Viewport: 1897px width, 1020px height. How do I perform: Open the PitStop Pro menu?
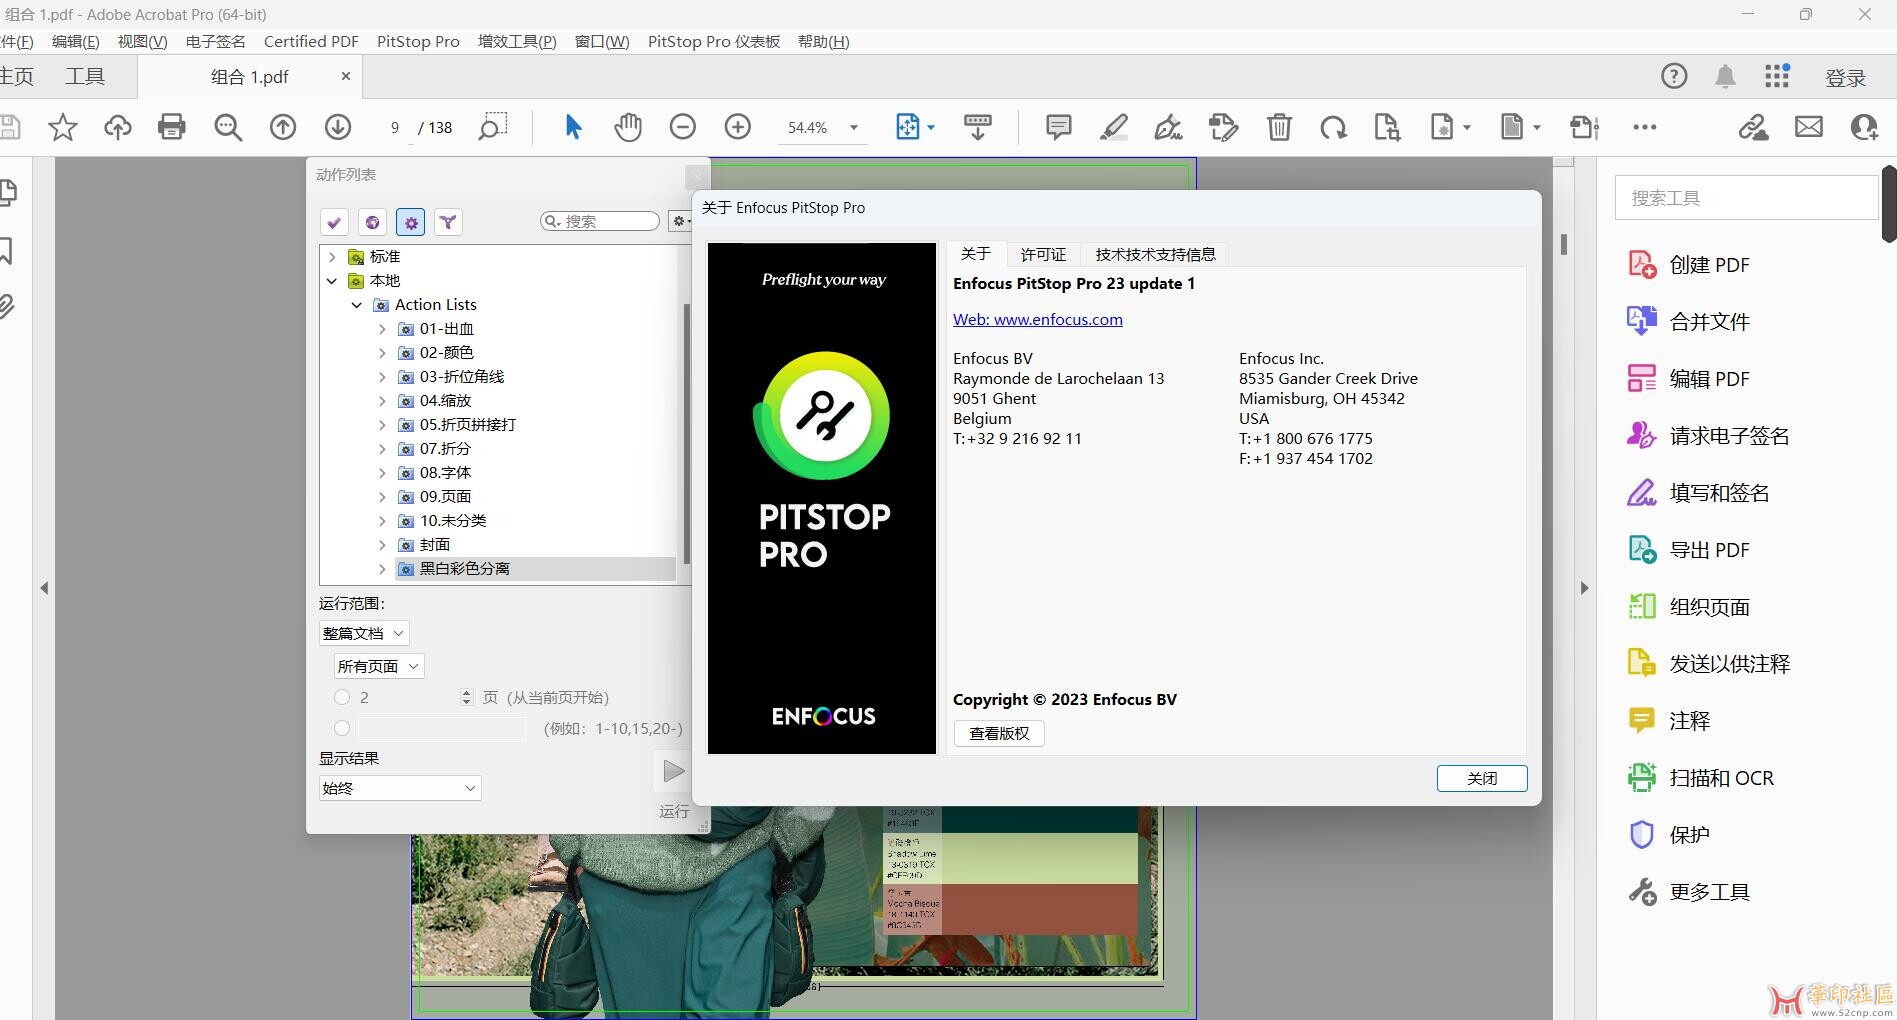pos(418,41)
